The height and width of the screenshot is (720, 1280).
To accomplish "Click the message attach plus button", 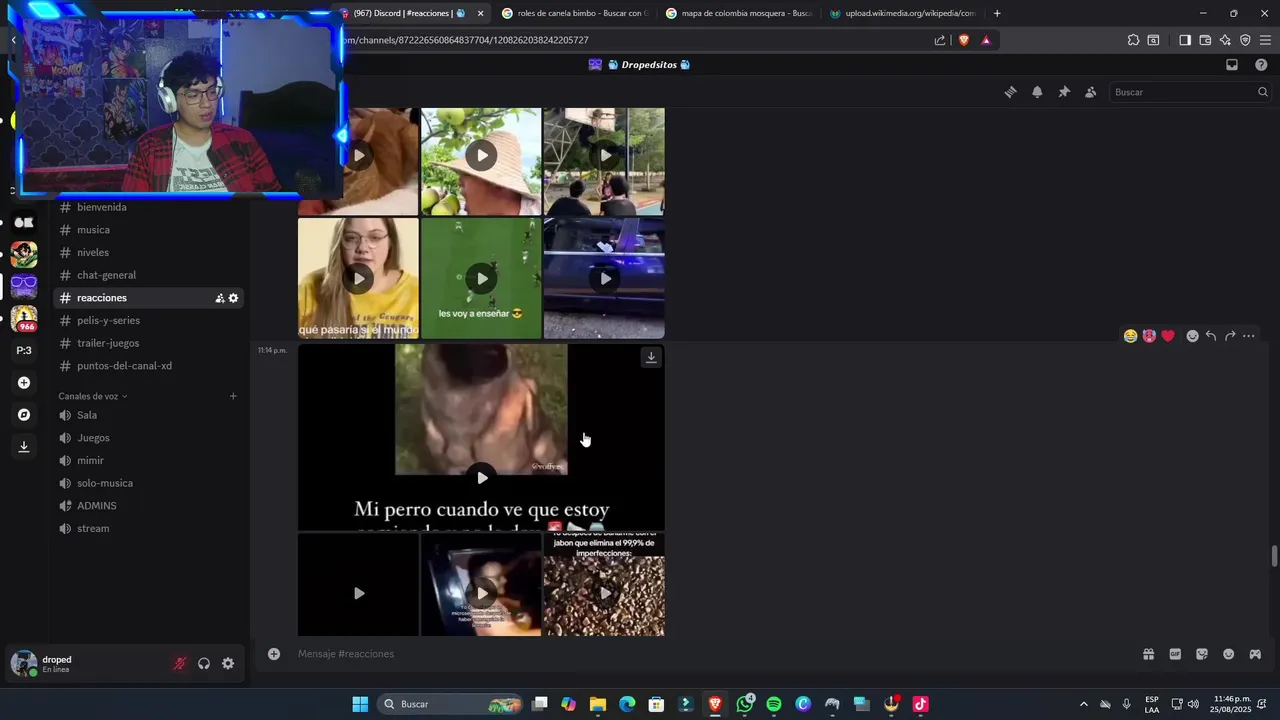I will (x=274, y=654).
